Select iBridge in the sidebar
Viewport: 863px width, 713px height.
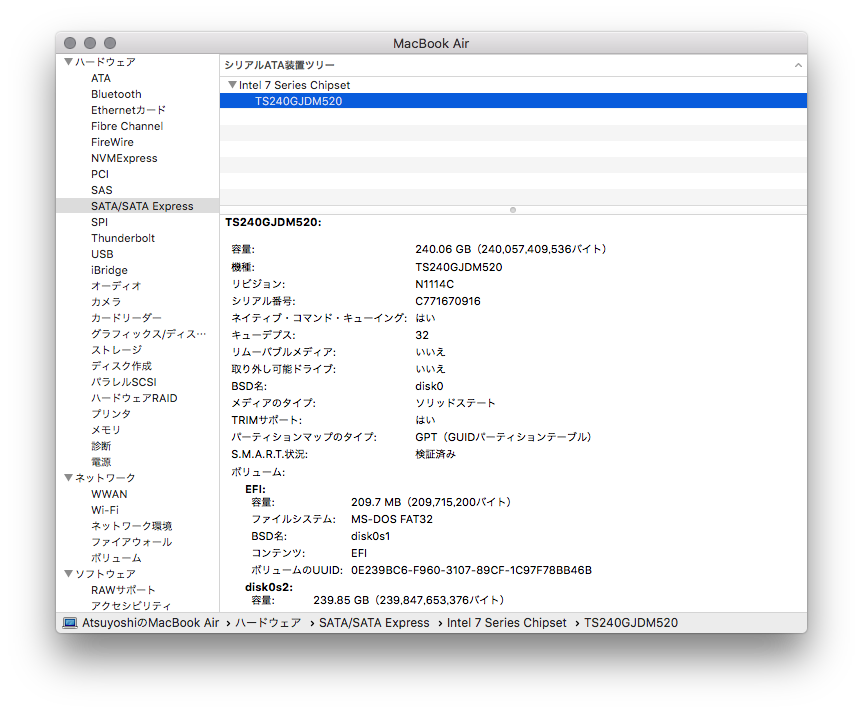pyautogui.click(x=109, y=270)
